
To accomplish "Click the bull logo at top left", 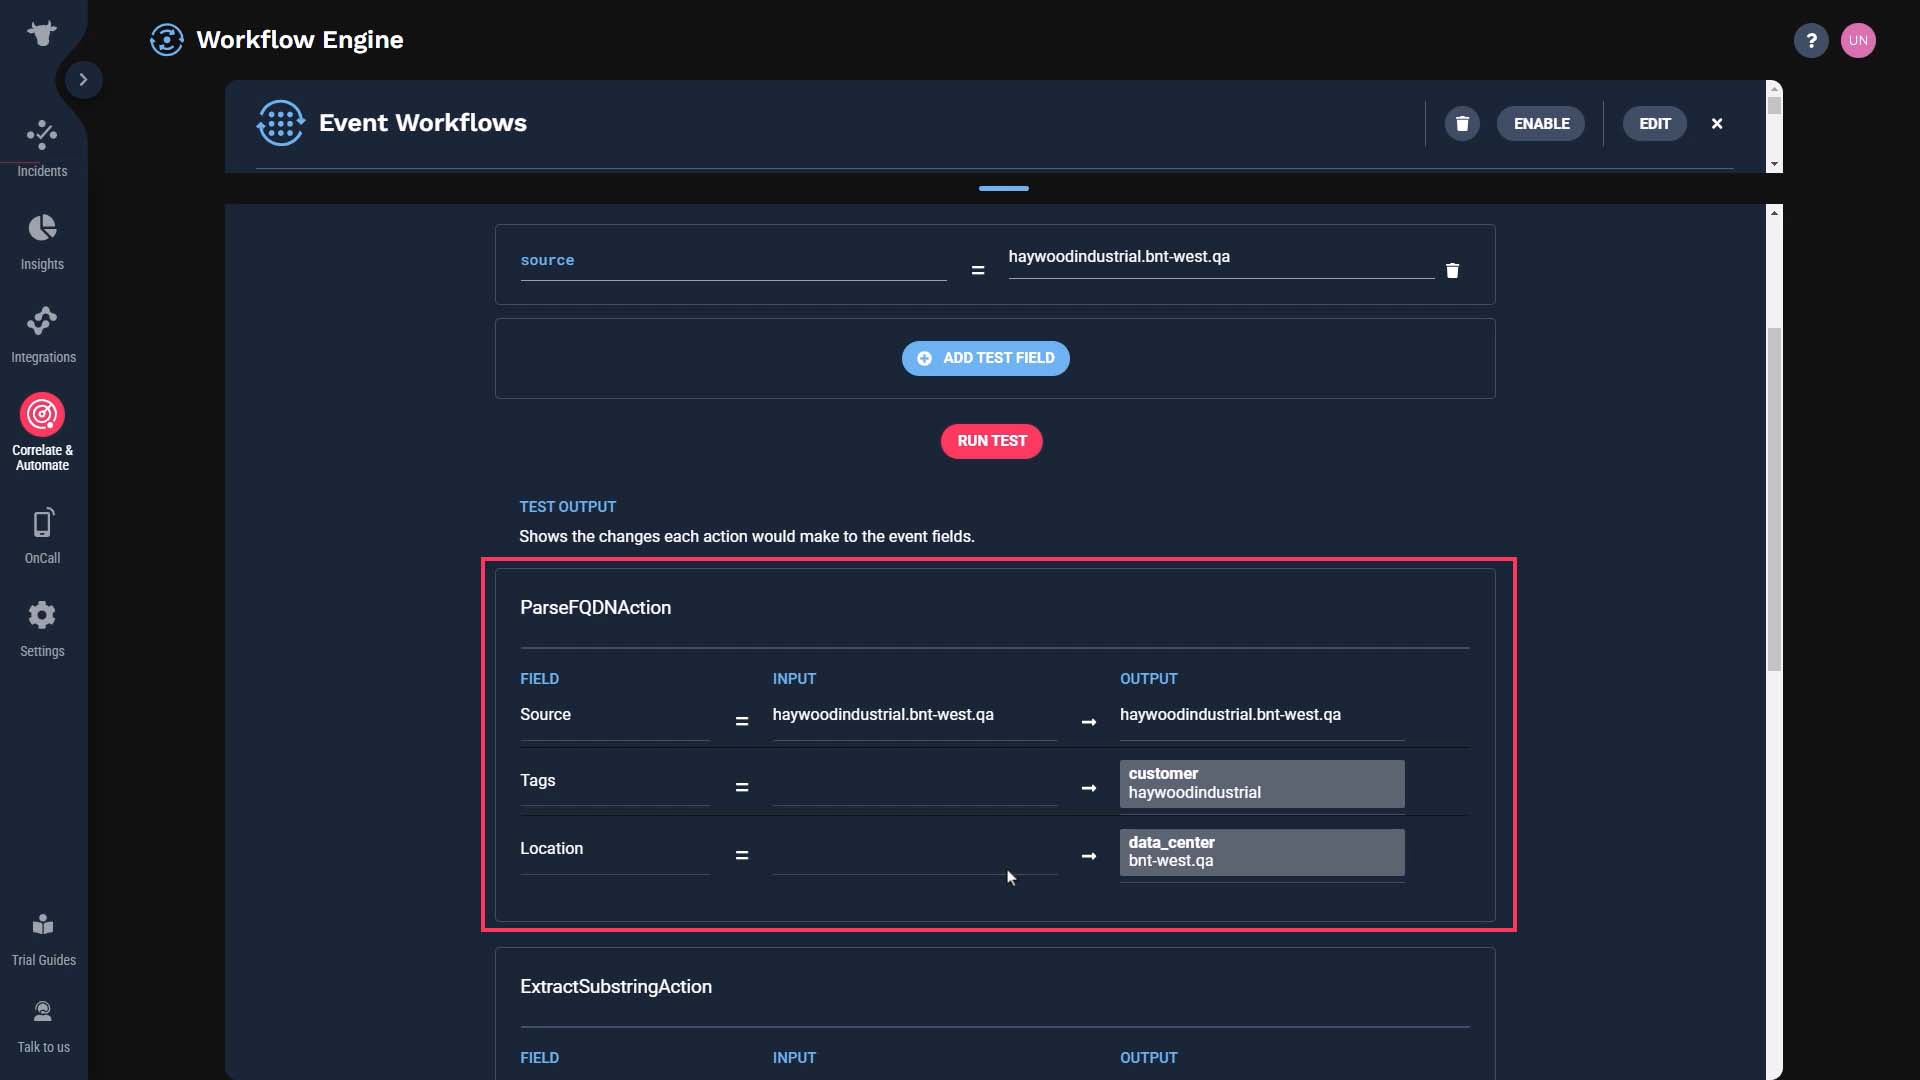I will 42,33.
